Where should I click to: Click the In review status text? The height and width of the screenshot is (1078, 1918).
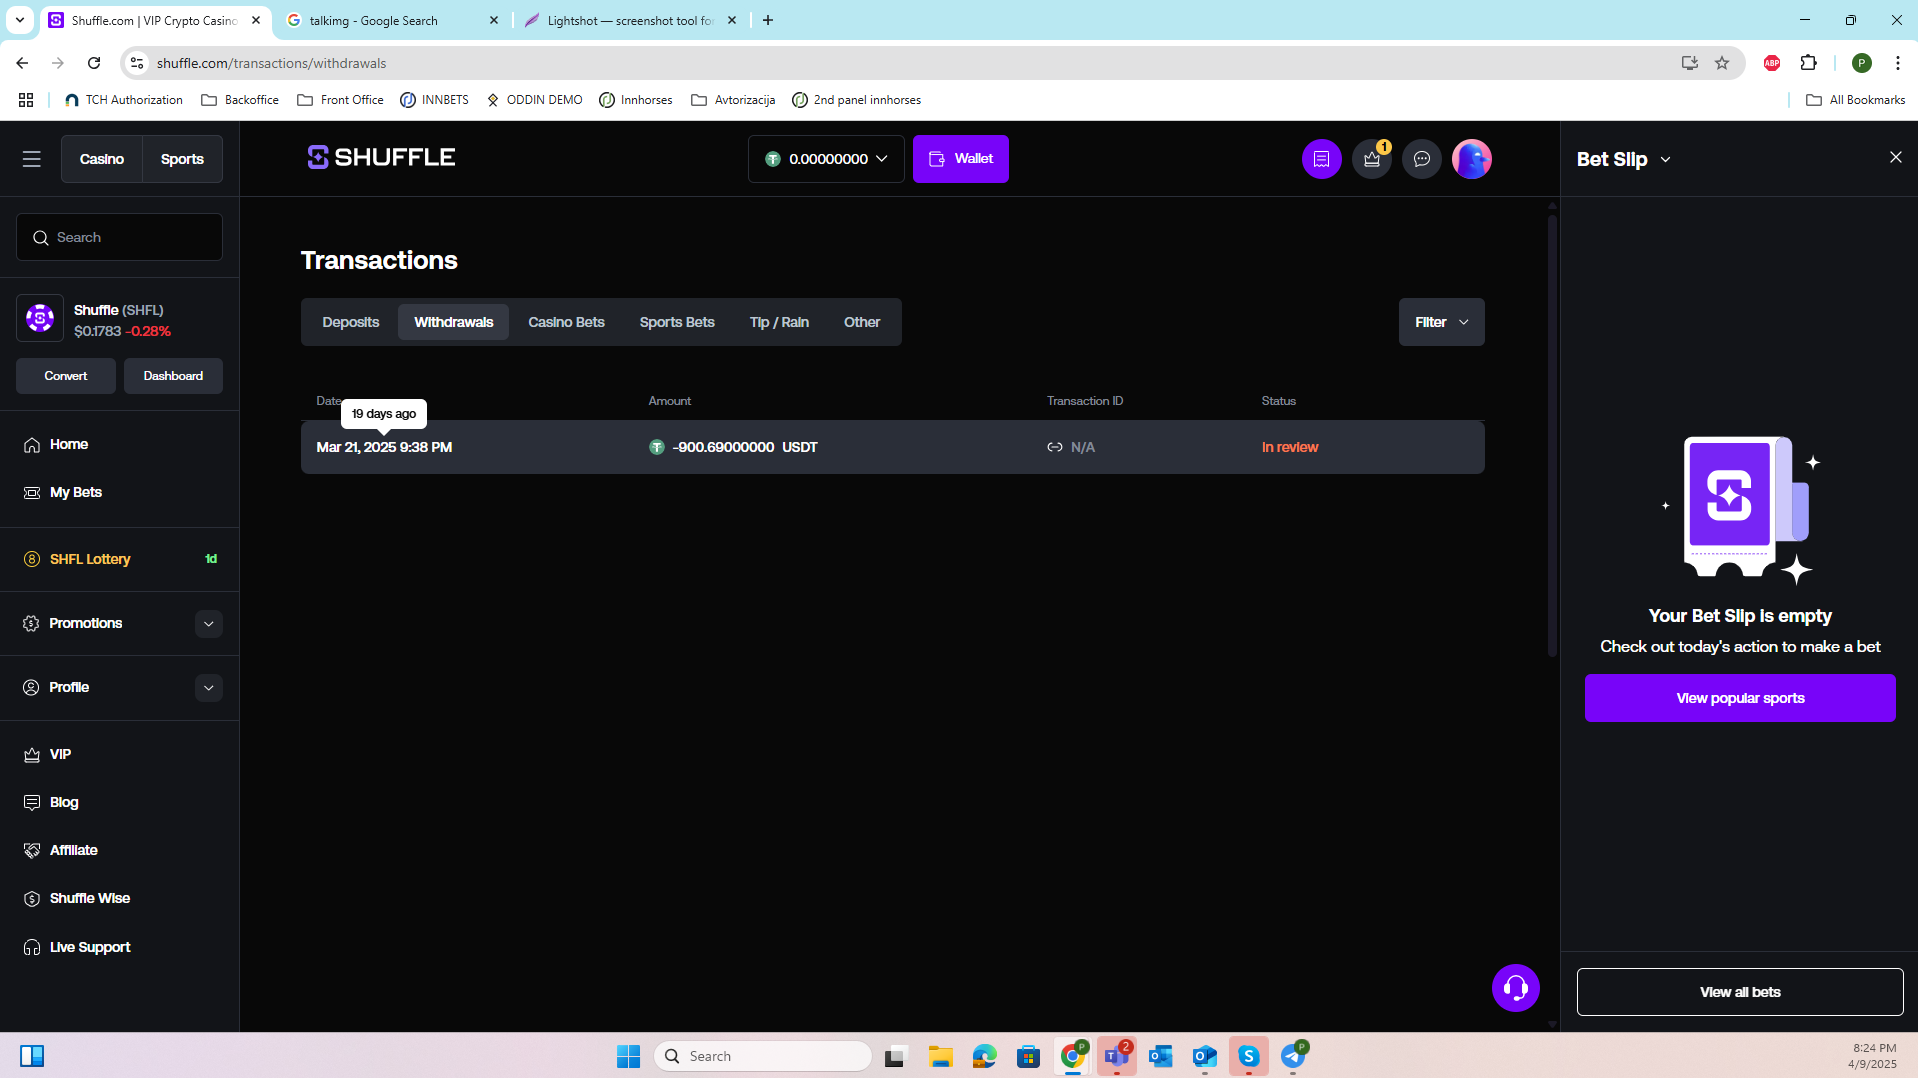pyautogui.click(x=1290, y=447)
